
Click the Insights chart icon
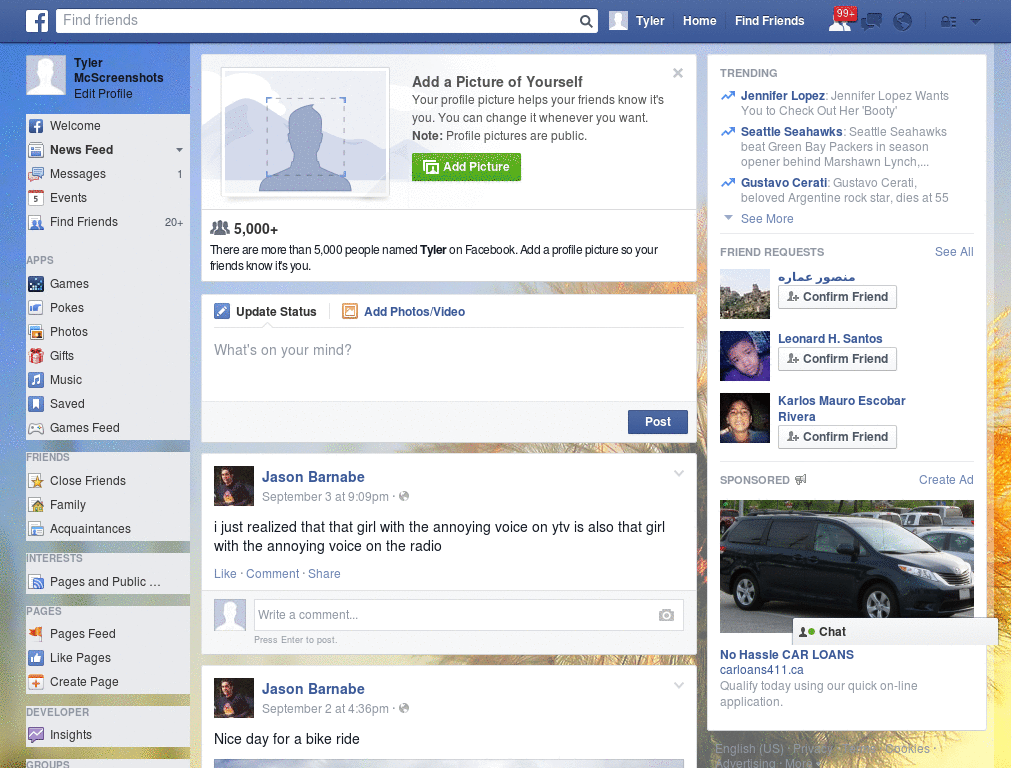(36, 735)
